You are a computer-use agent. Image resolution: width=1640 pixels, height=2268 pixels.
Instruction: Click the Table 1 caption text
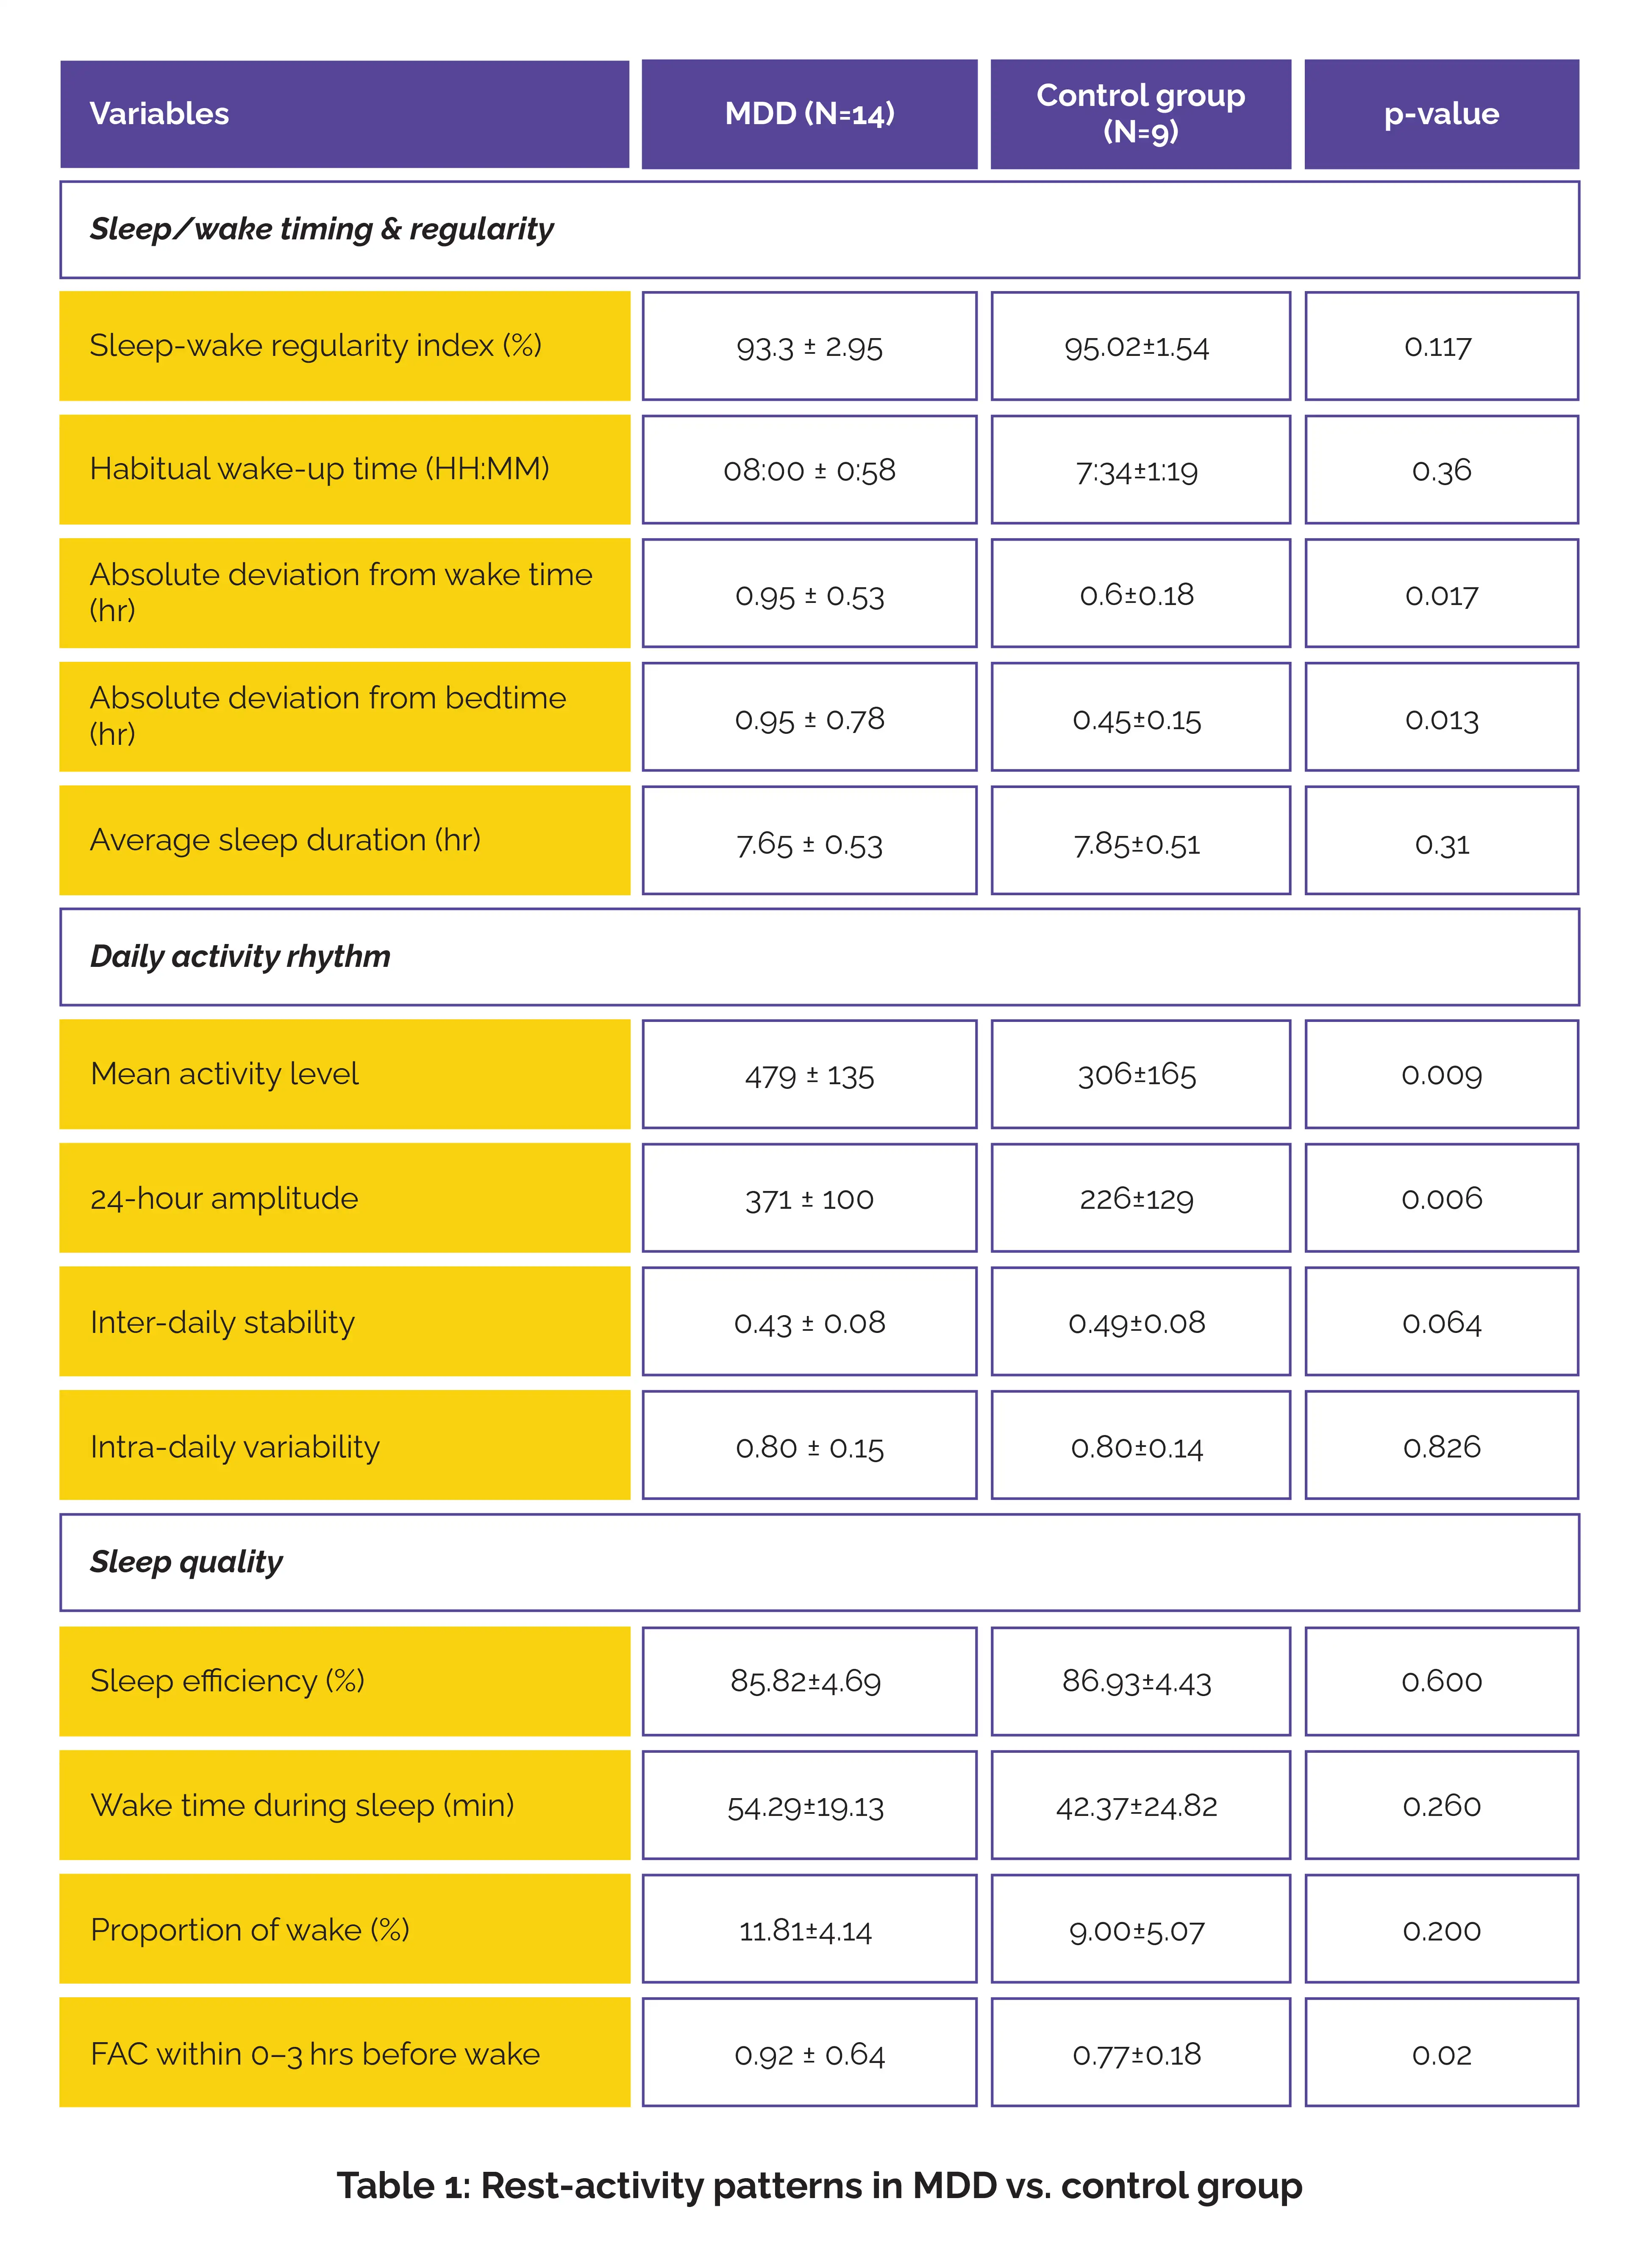tap(819, 2186)
